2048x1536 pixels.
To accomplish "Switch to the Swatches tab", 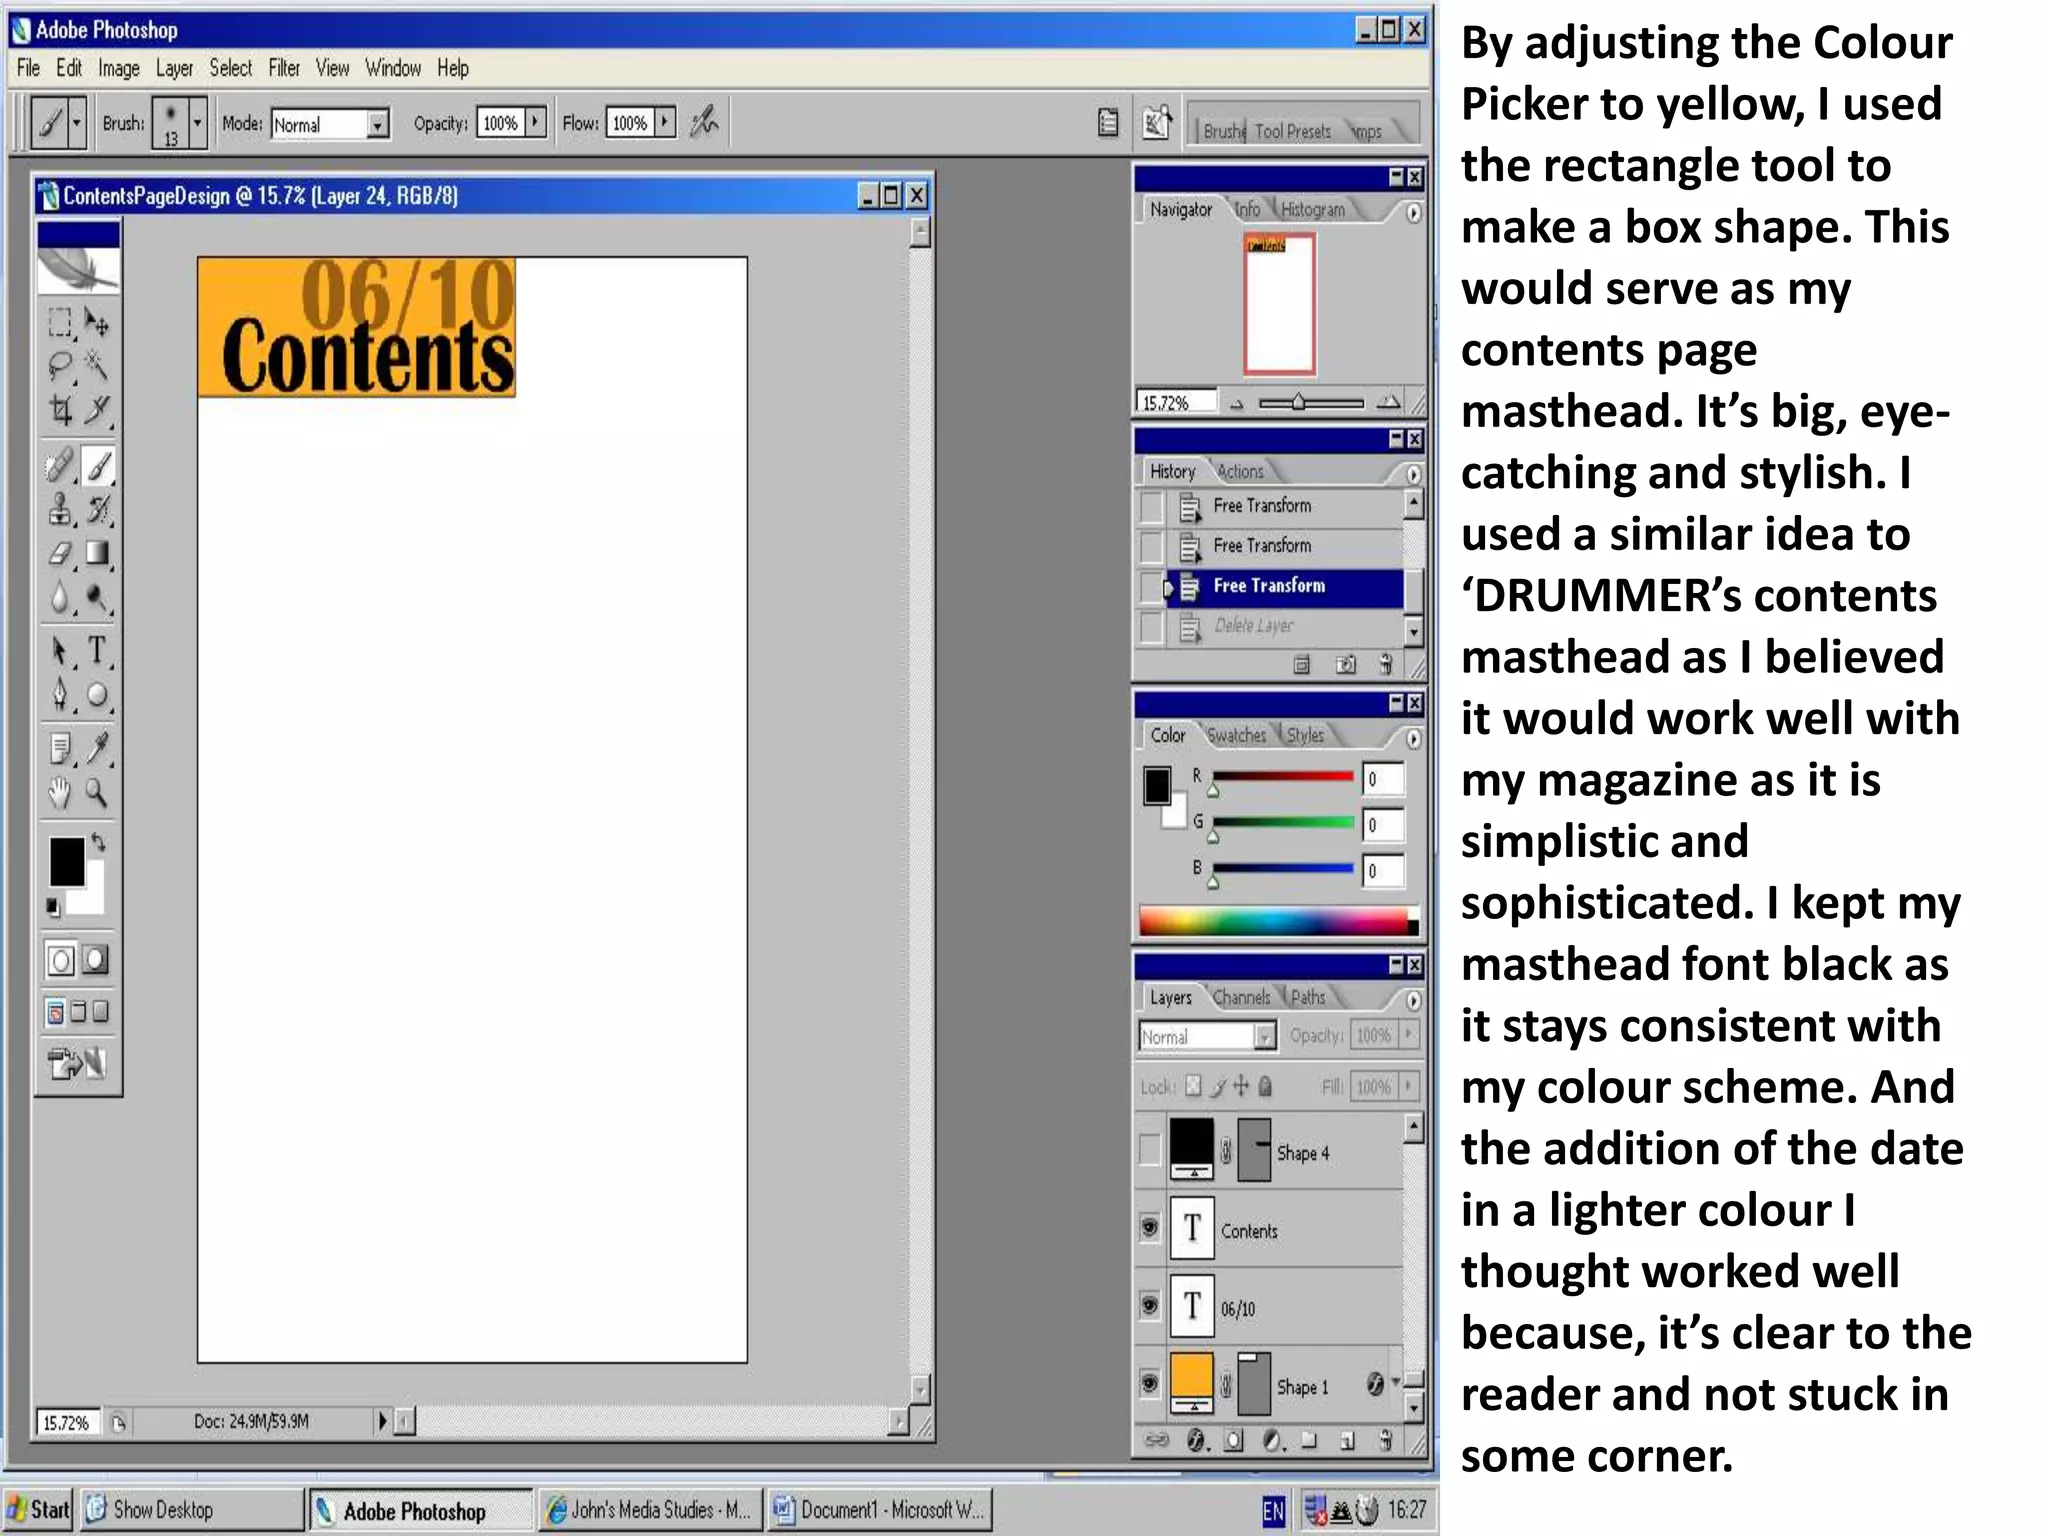I will point(1236,735).
